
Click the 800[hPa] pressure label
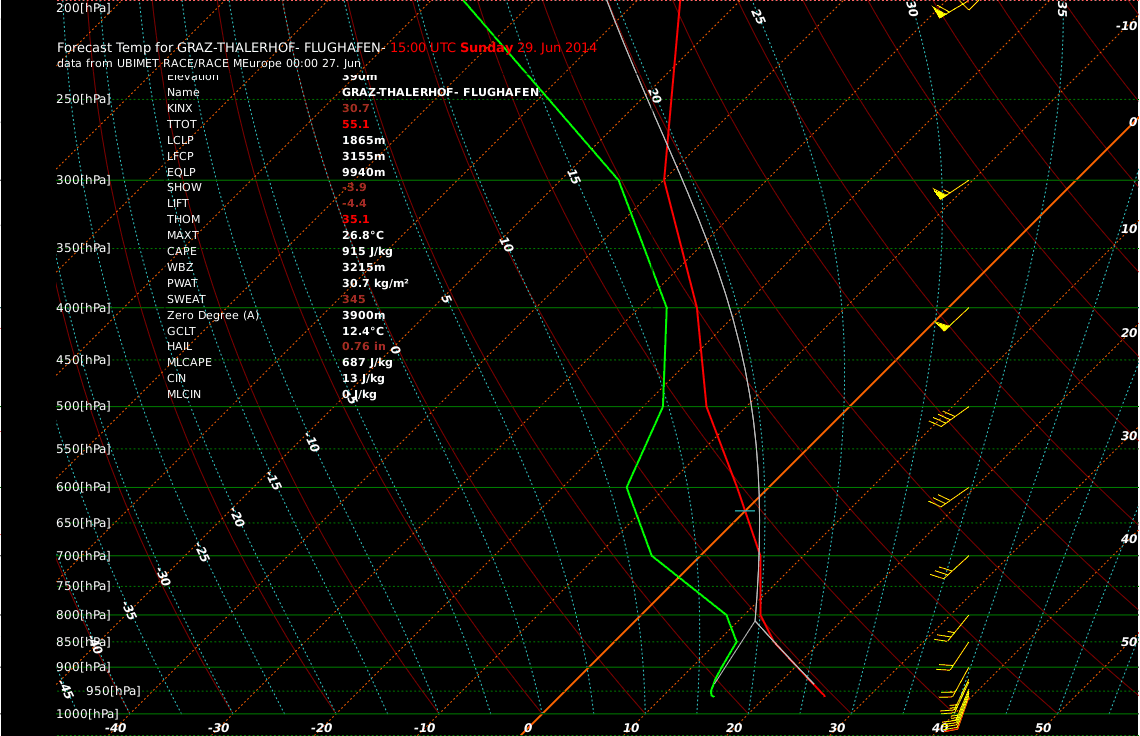coord(84,615)
